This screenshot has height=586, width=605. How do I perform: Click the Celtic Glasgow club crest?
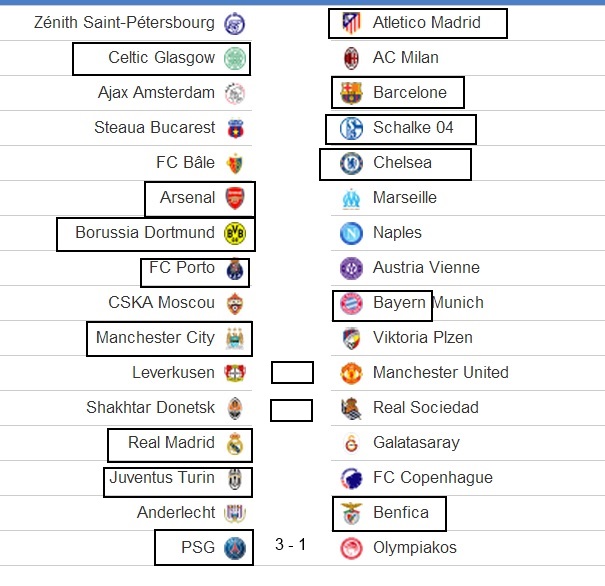[x=235, y=58]
